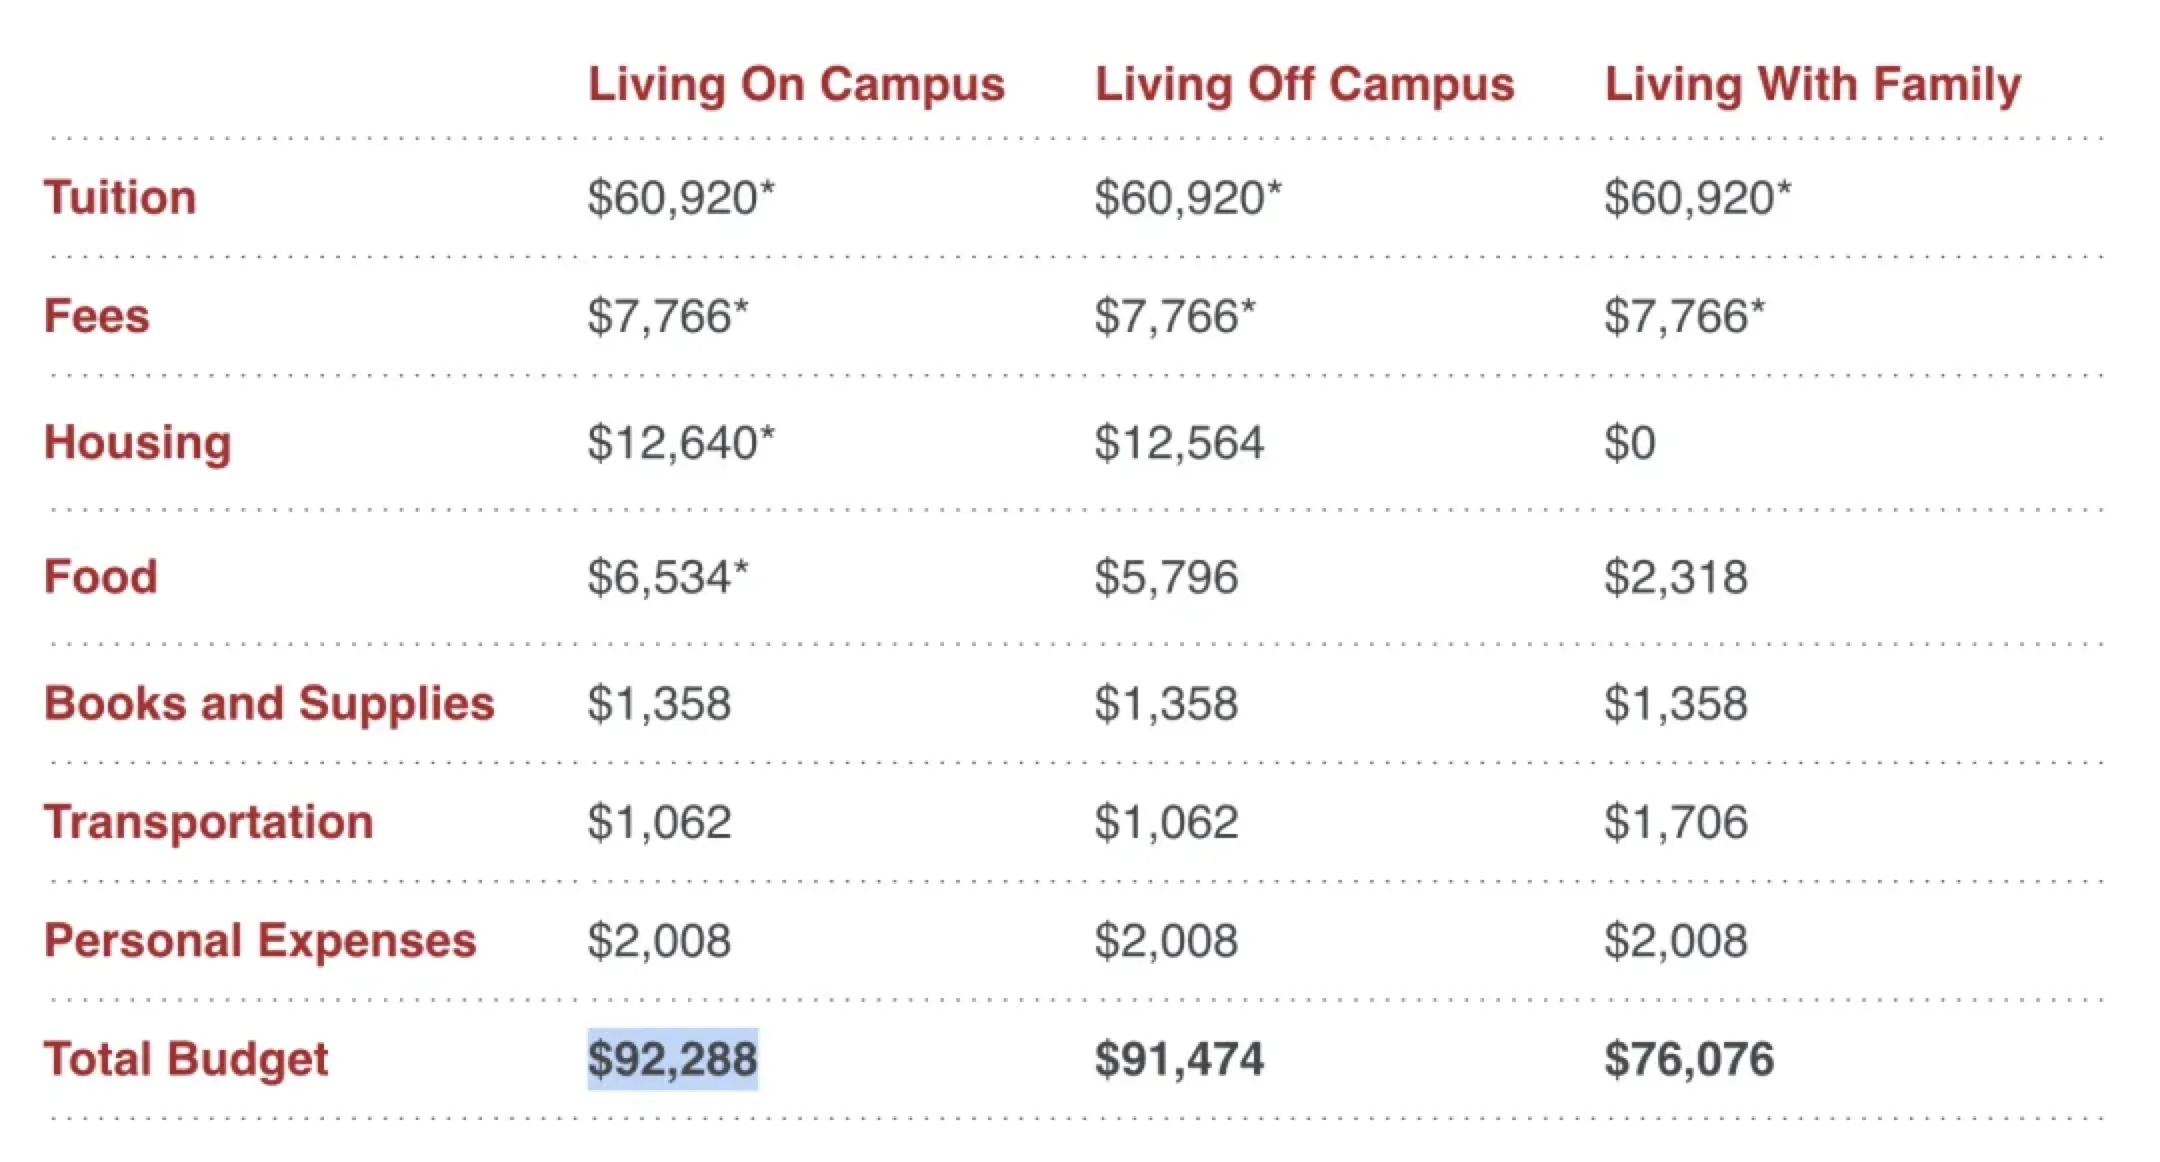Screen dimensions: 2160x1162
Task: Click the Tuition row label
Action: pos(120,197)
